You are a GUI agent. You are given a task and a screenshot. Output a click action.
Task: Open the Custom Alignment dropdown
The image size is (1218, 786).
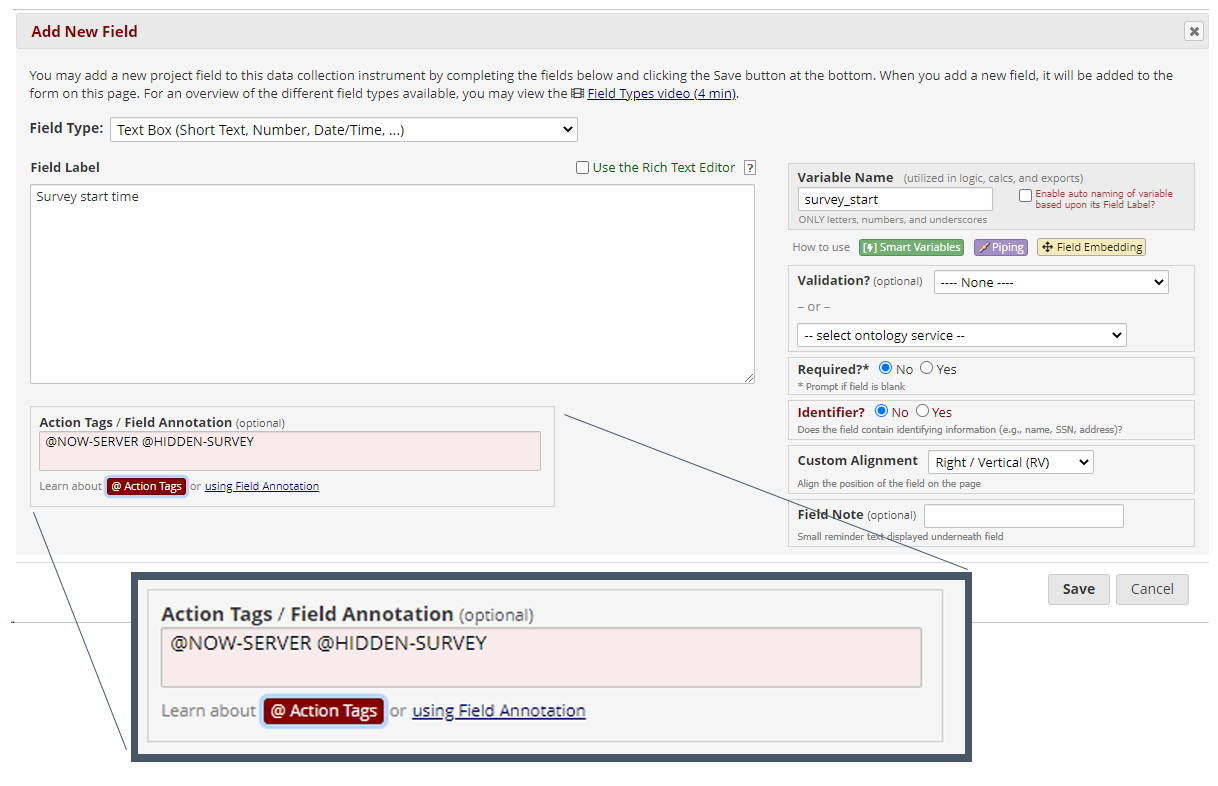[x=1010, y=462]
